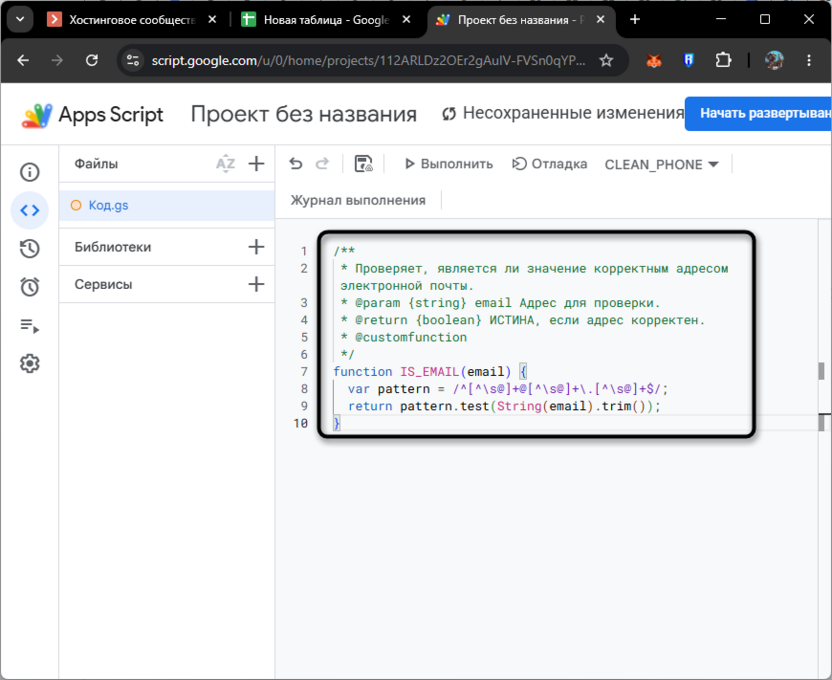Open new browser tab
Viewport: 832px width, 680px height.
635,20
